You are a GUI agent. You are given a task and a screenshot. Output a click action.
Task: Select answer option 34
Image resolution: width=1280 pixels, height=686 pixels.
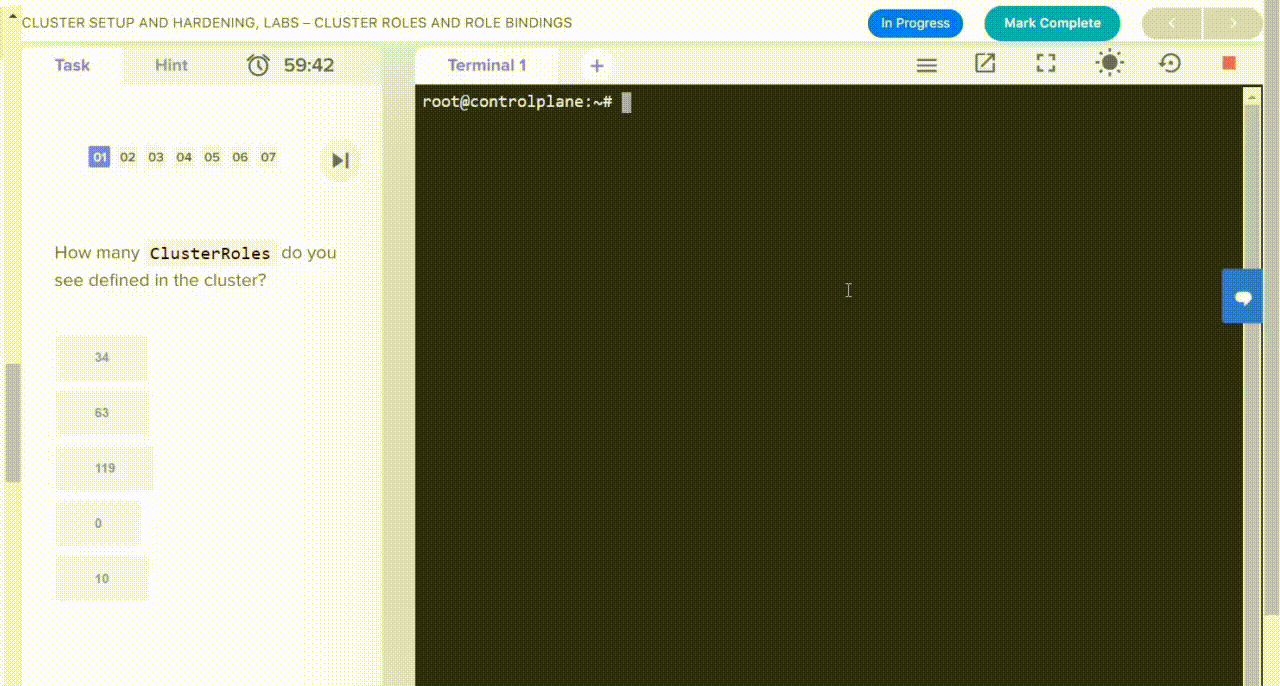pos(101,357)
